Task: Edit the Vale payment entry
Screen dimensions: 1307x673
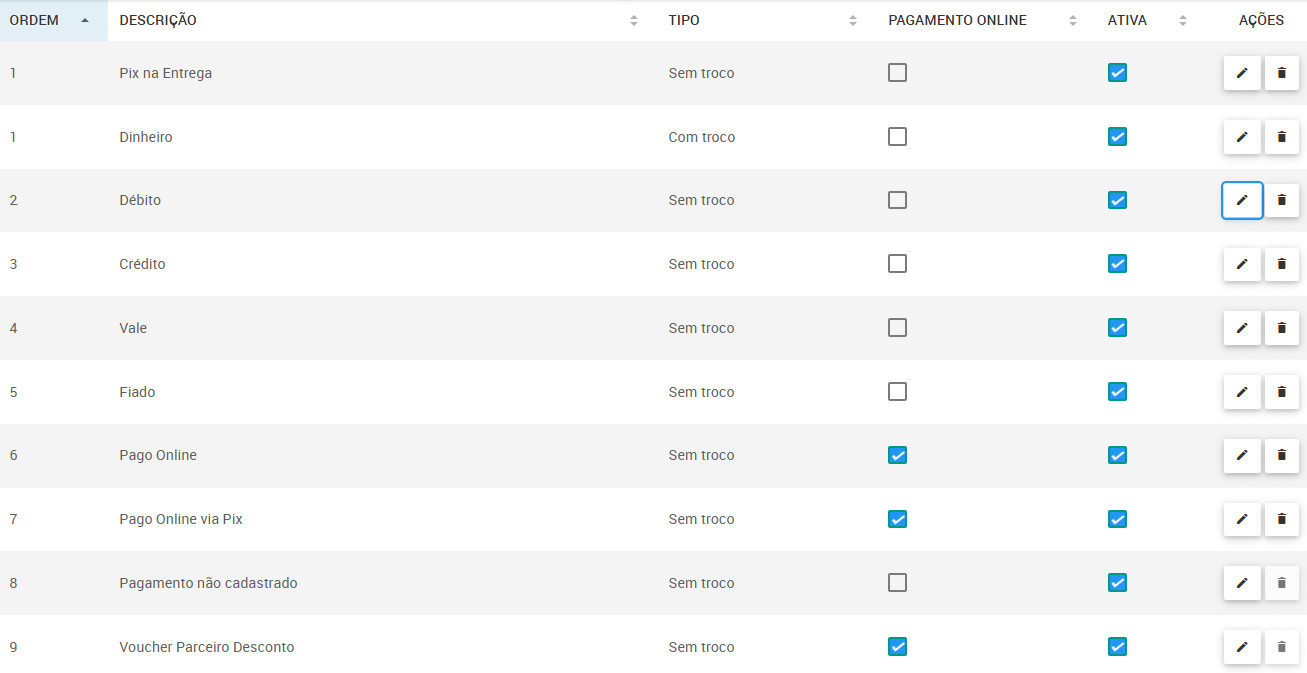Action: 1242,328
